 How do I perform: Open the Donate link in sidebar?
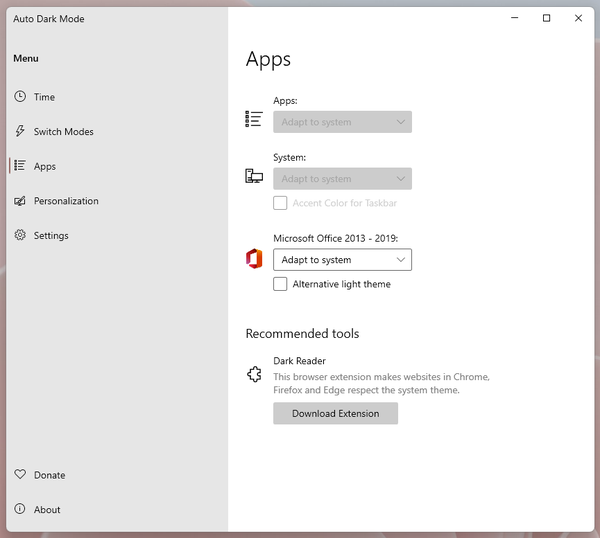point(49,475)
